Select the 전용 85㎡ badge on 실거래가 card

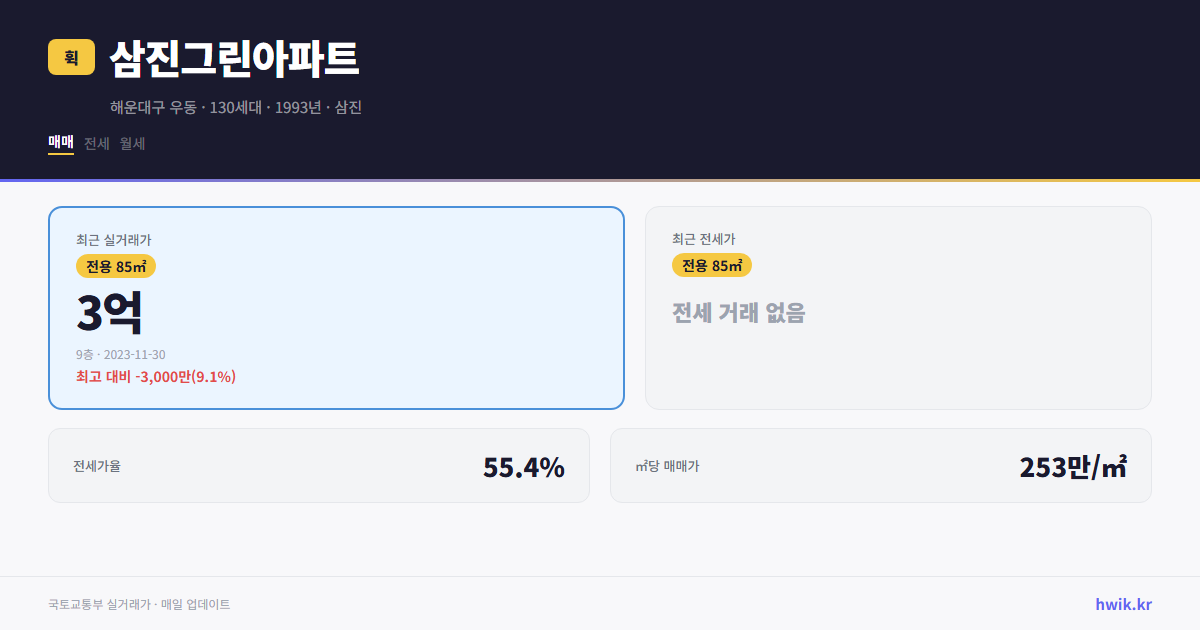[x=114, y=266]
